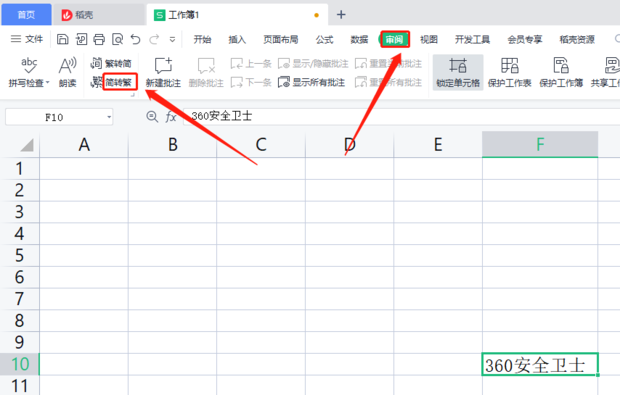This screenshot has height=395, width=620.
Task: Select column F header
Action: tap(540, 144)
